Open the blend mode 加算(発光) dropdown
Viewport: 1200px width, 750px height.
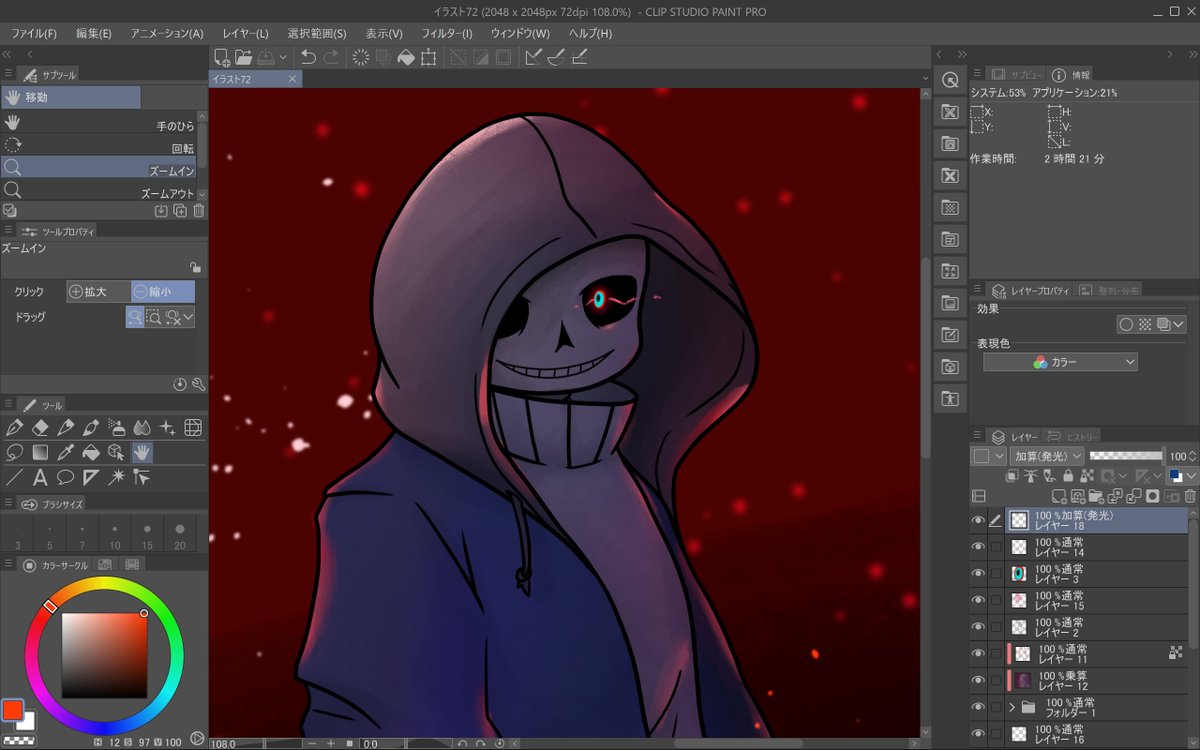[1047, 456]
